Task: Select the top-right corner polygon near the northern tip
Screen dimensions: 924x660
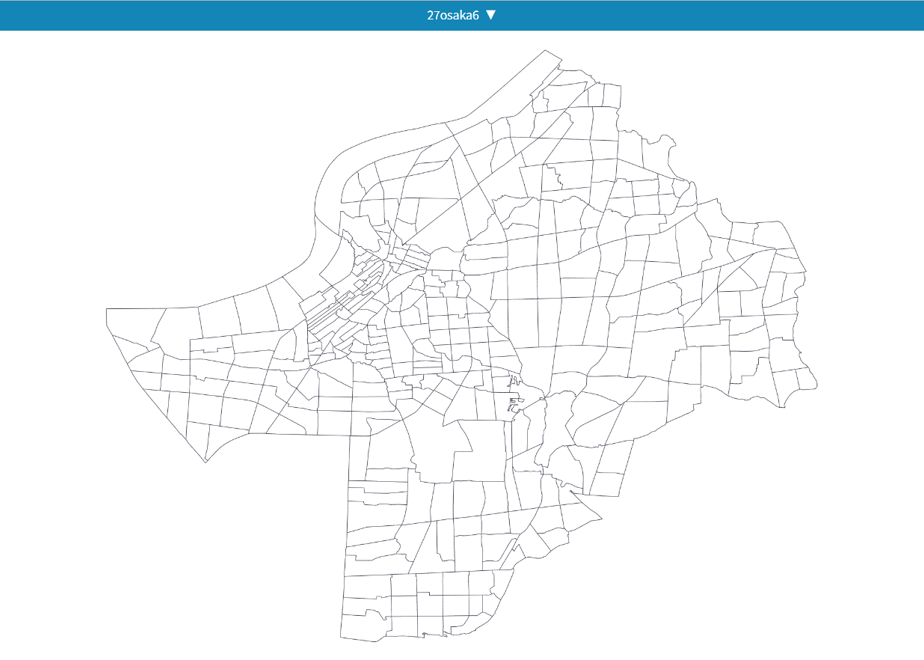Action: coord(611,95)
